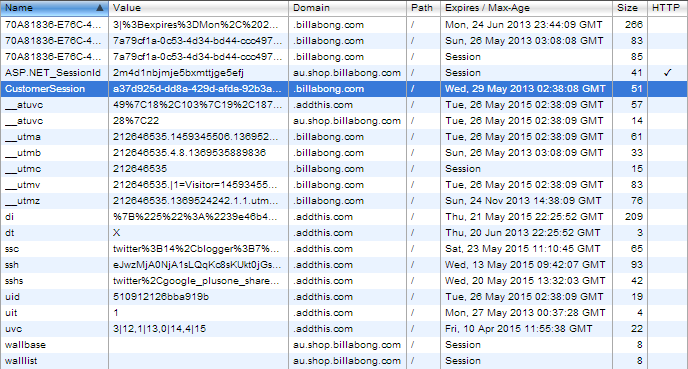Click the au.shop.billabong.com domain of wallbase

tap(347, 345)
